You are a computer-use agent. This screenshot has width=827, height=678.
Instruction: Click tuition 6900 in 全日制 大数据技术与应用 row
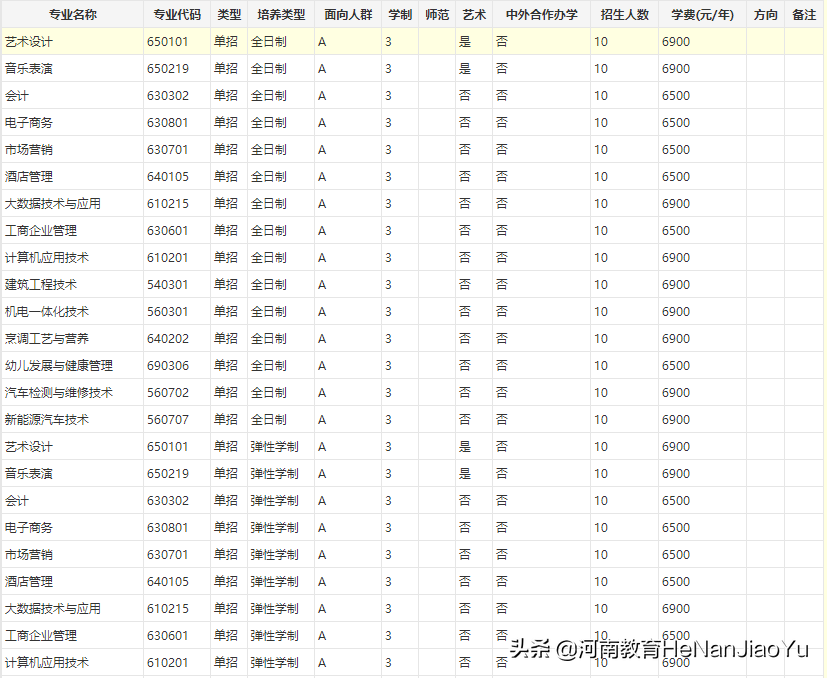click(676, 204)
